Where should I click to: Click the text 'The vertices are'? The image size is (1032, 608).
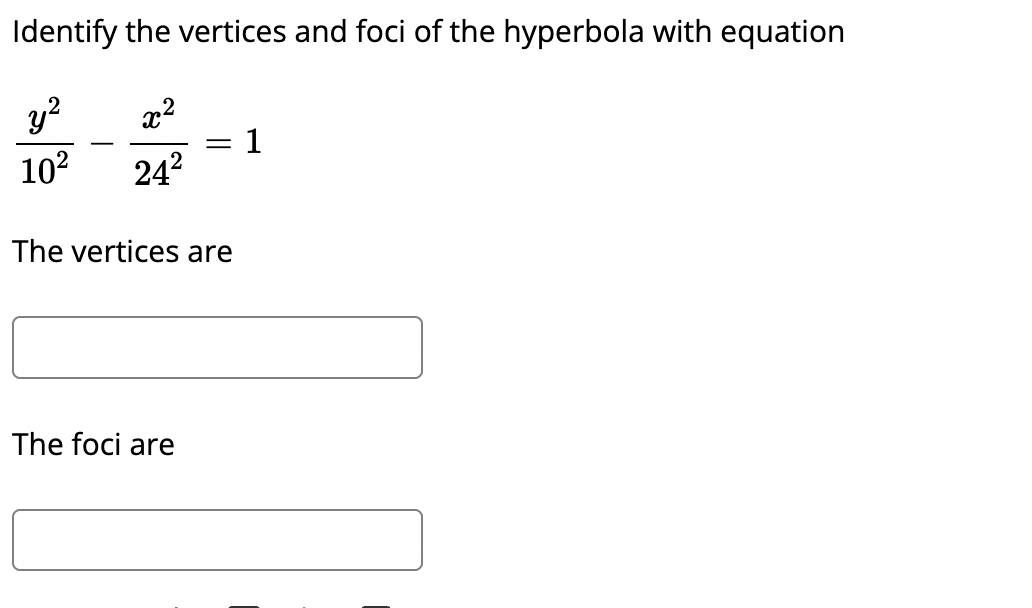(122, 252)
